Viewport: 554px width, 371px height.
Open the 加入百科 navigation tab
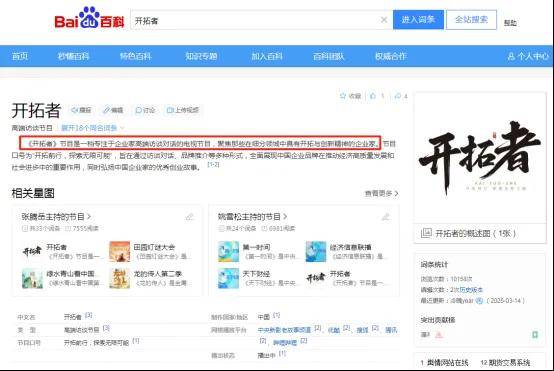[267, 56]
